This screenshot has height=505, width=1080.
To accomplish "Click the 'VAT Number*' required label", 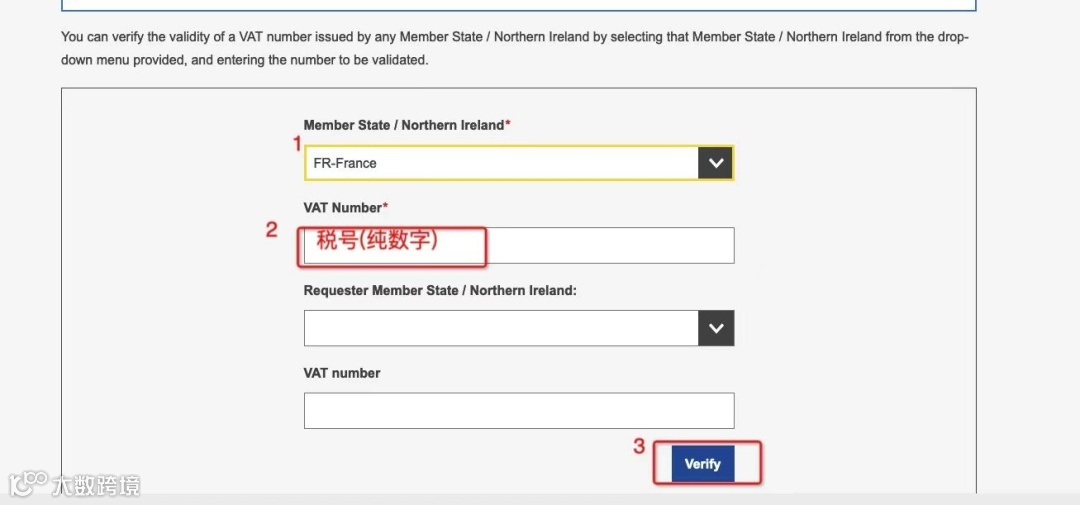I will pos(346,207).
